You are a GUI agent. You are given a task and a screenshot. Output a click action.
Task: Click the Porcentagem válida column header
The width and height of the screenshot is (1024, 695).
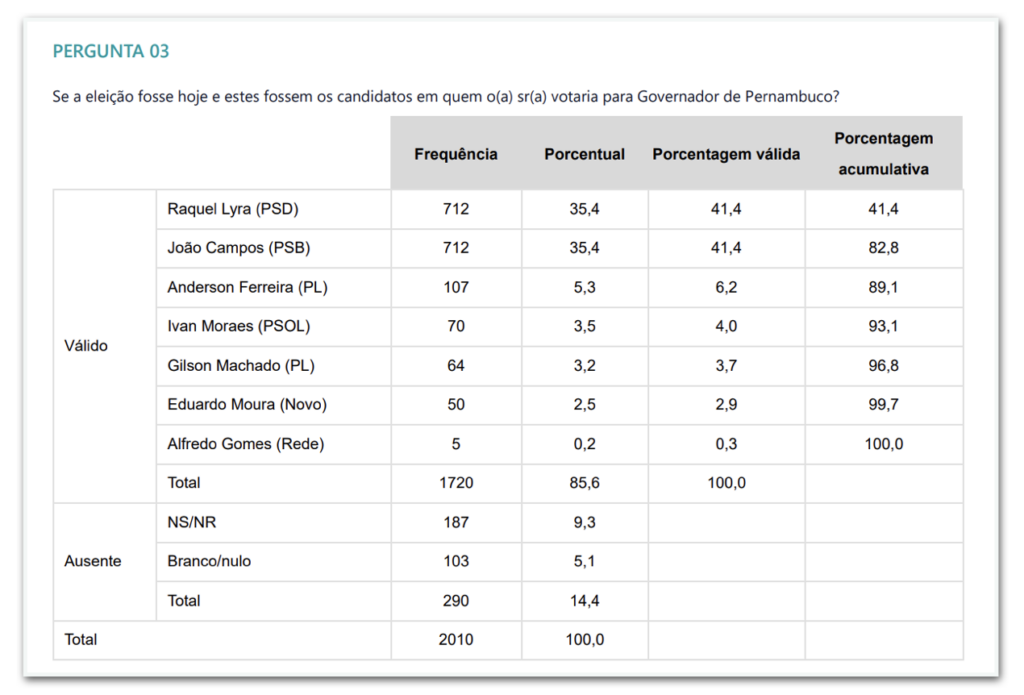pos(726,154)
